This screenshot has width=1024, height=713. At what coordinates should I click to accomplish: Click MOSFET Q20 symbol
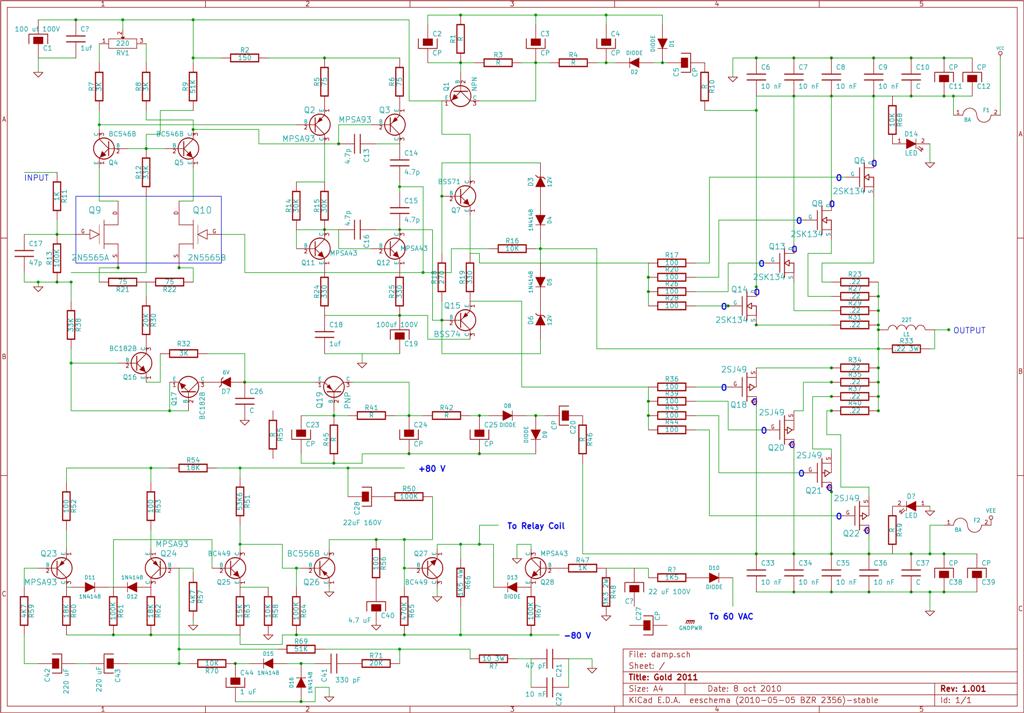(x=784, y=430)
